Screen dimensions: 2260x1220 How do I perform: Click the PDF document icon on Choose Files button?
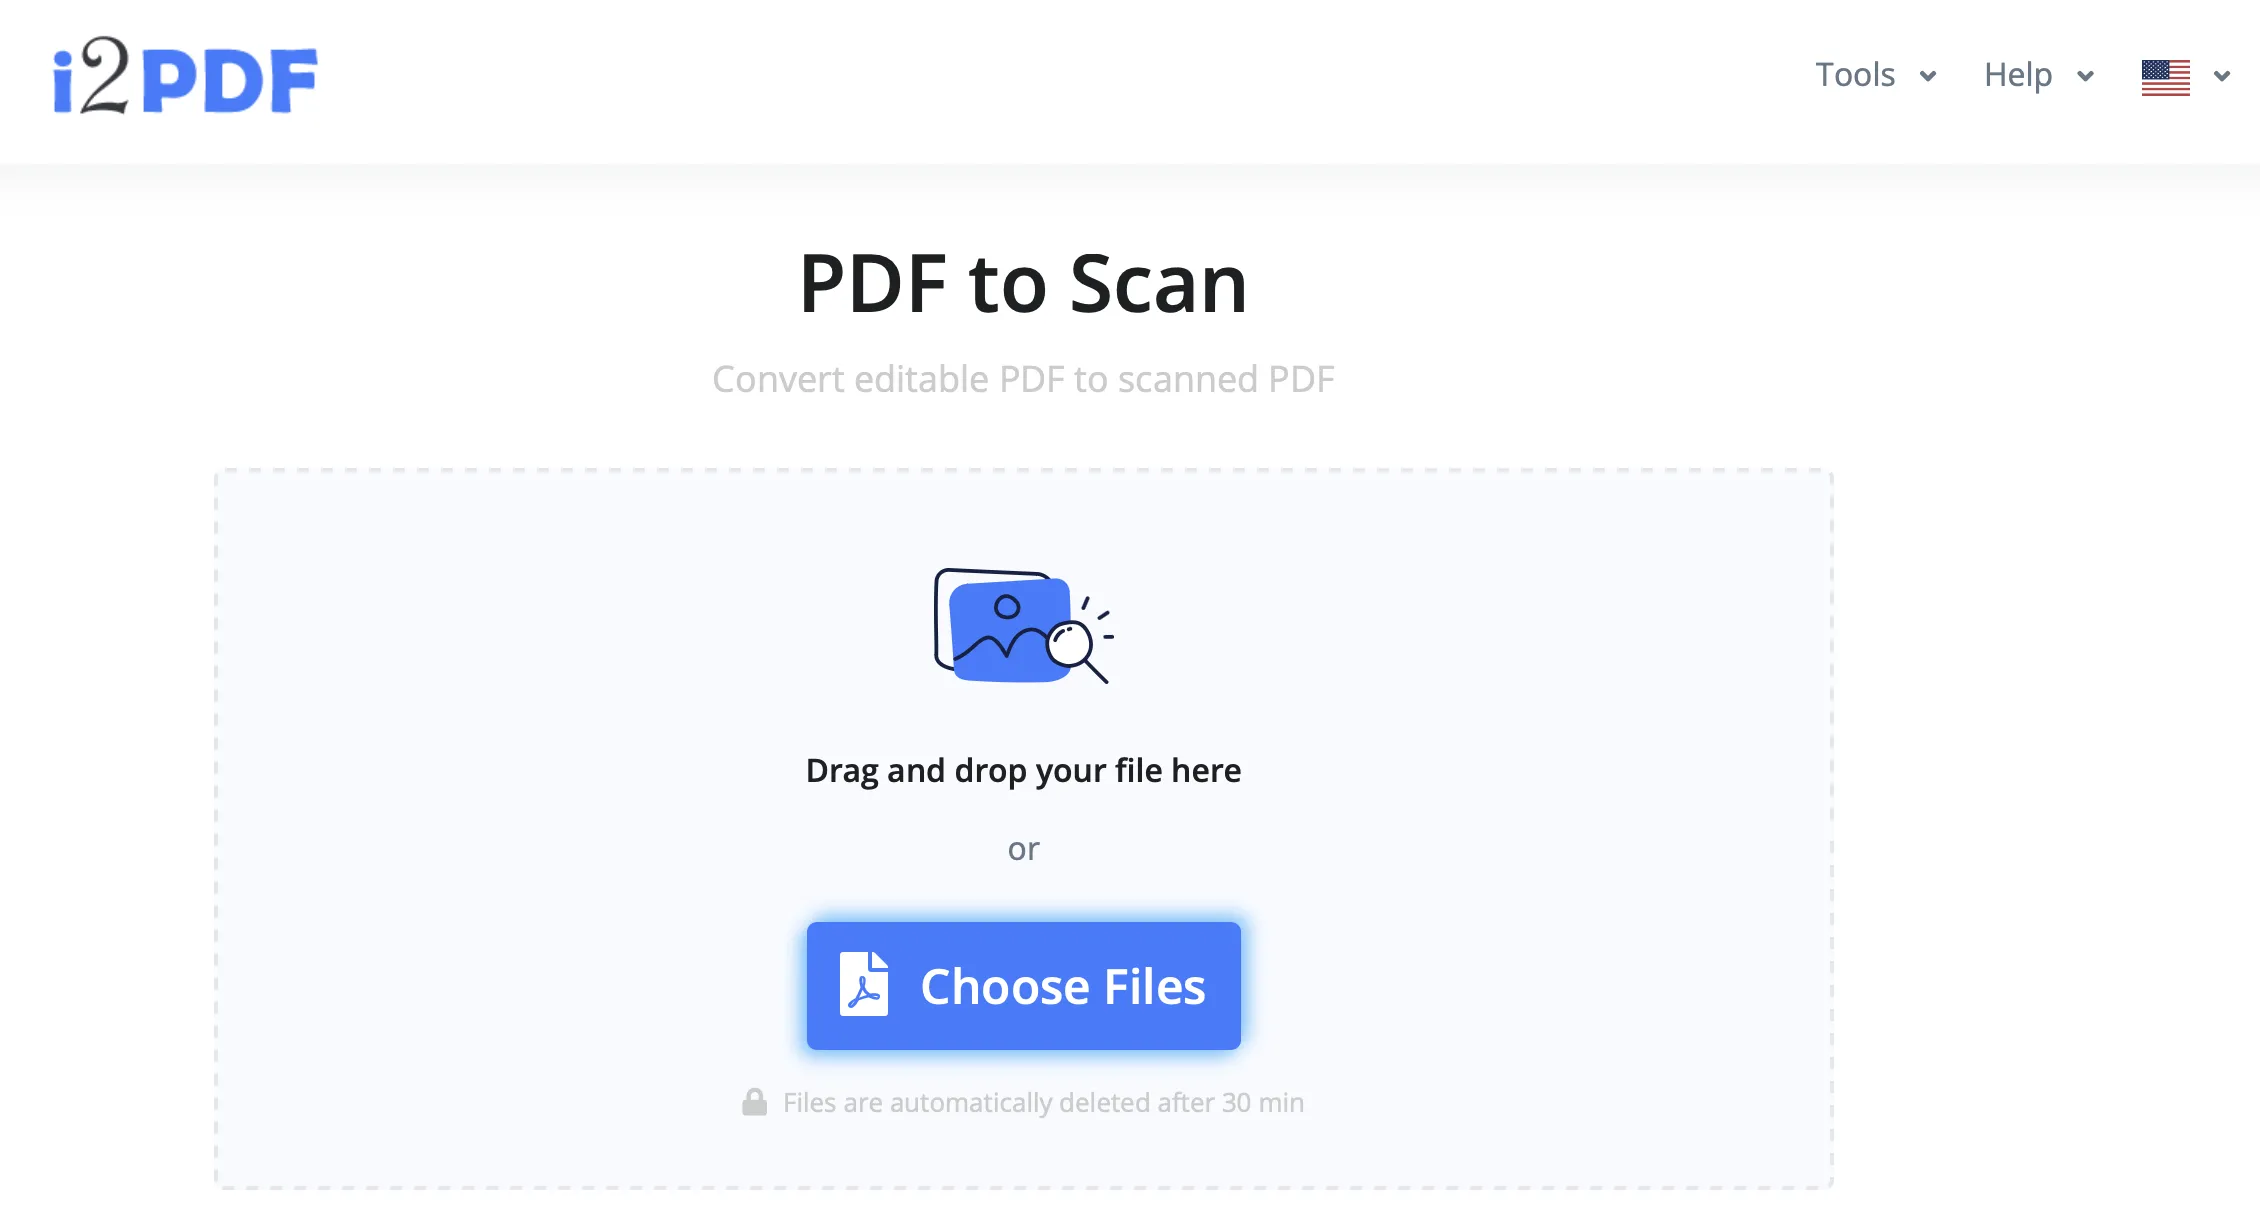pyautogui.click(x=860, y=987)
